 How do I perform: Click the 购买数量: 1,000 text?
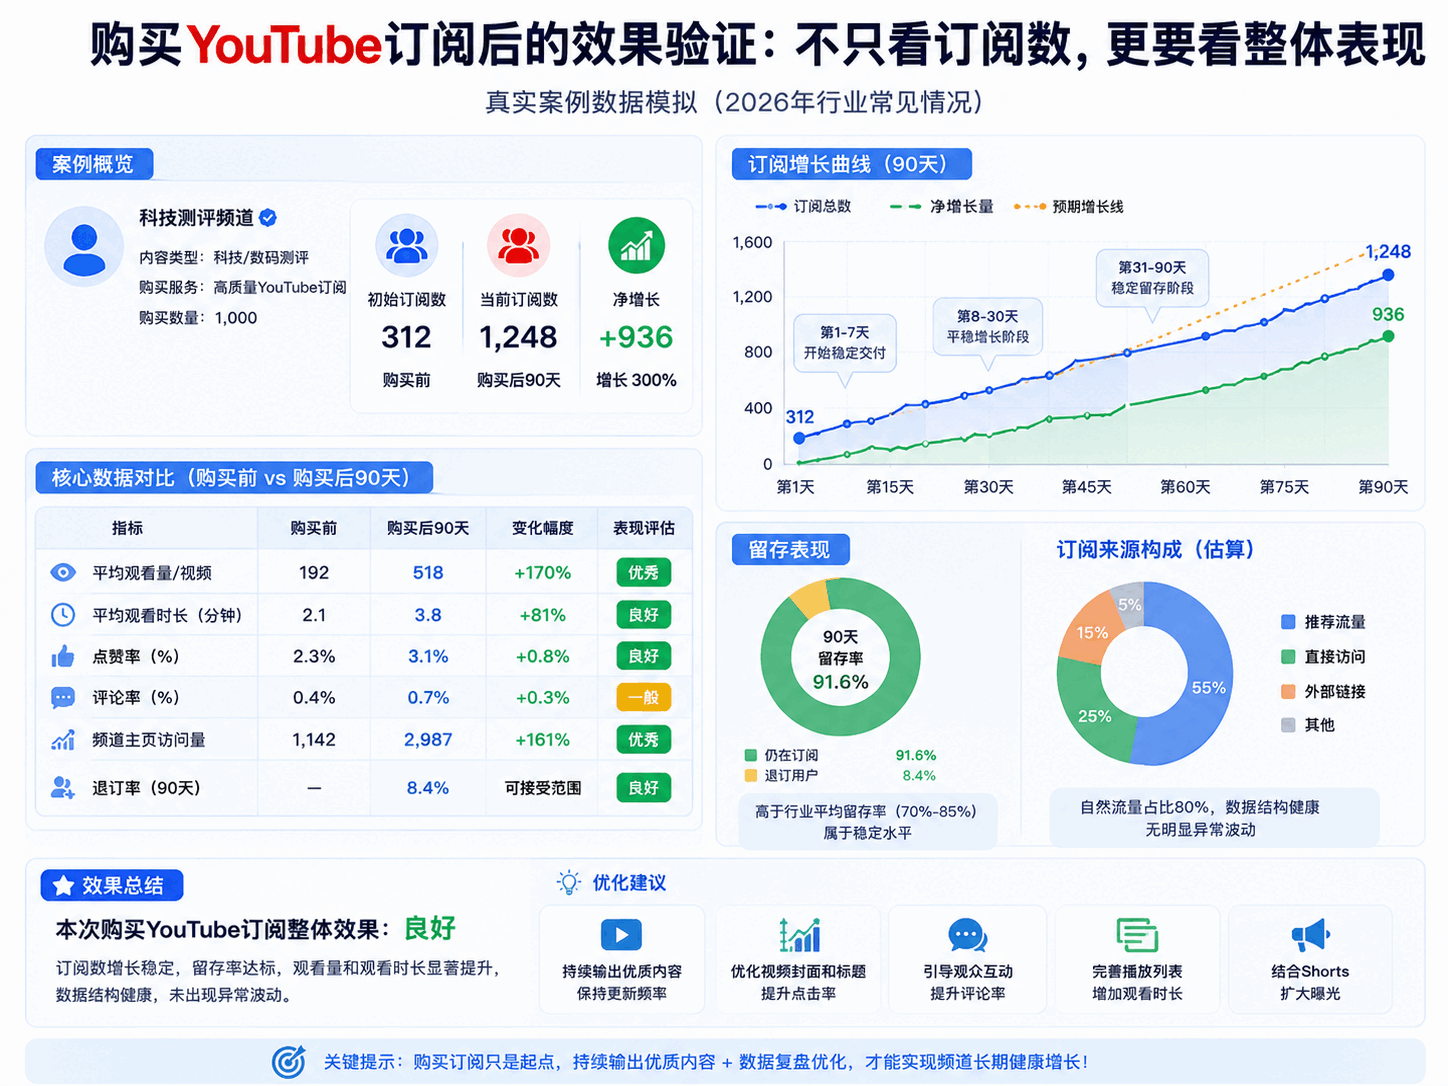click(x=198, y=318)
